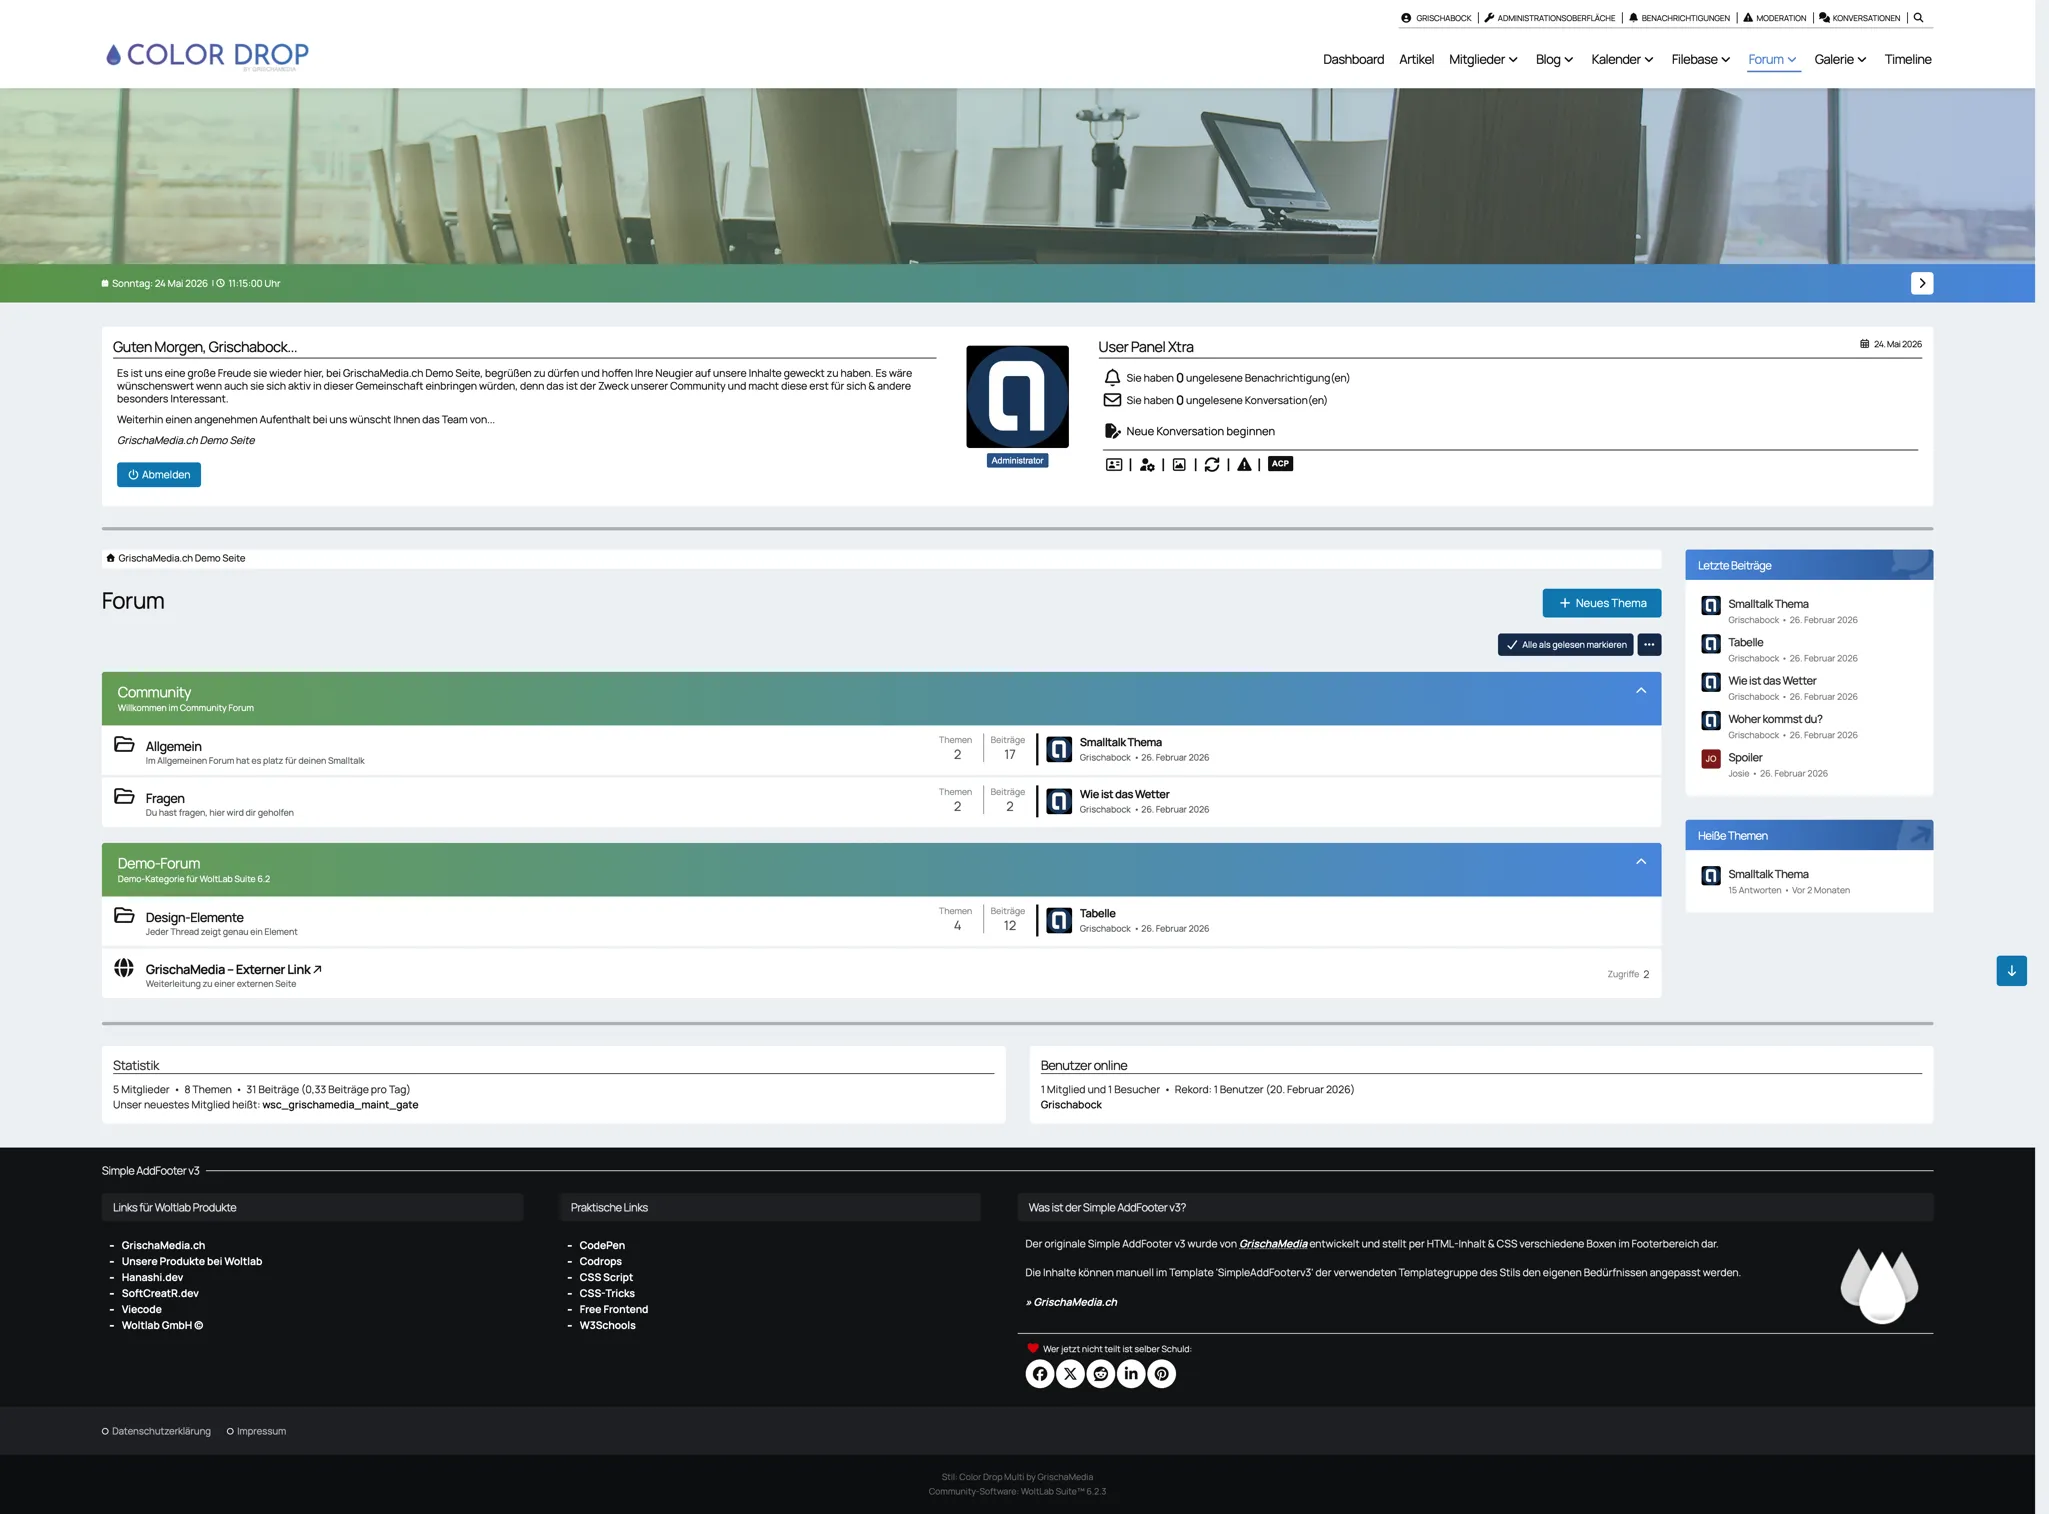2049x1514 pixels.
Task: Open the W3Schools footer link
Action: coord(607,1325)
